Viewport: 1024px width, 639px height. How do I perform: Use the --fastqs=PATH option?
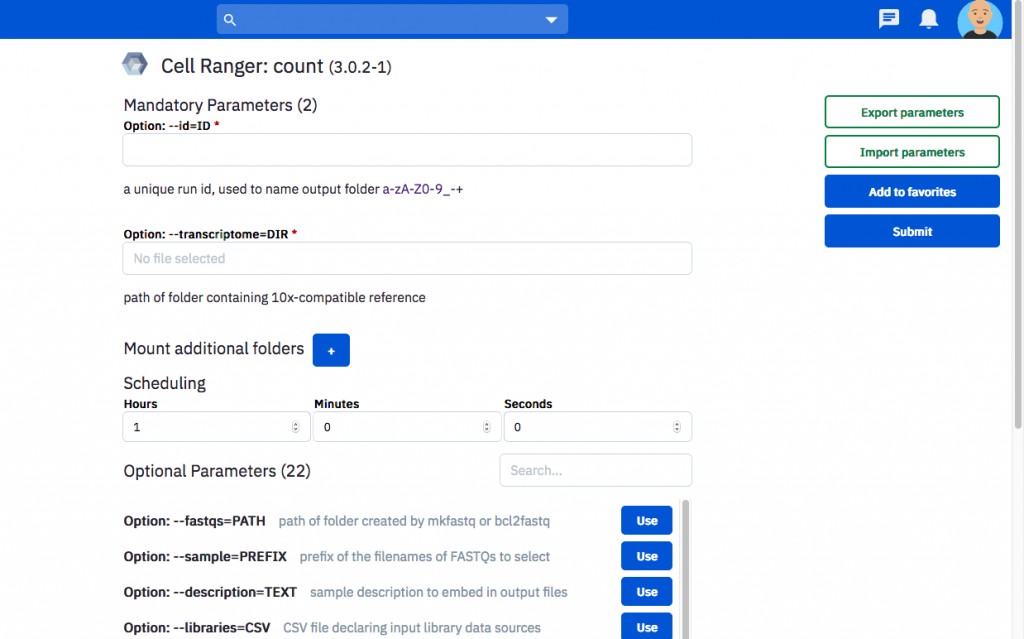(x=647, y=521)
